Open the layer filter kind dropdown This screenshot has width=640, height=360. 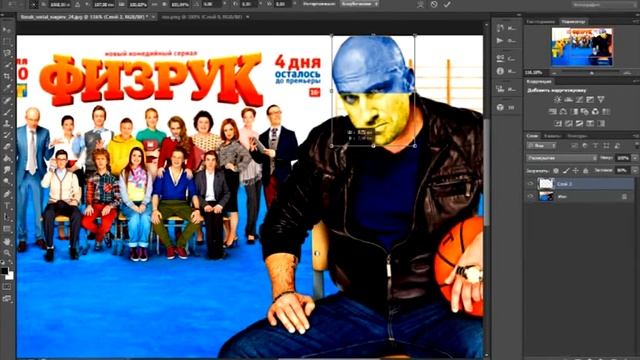[x=542, y=146]
